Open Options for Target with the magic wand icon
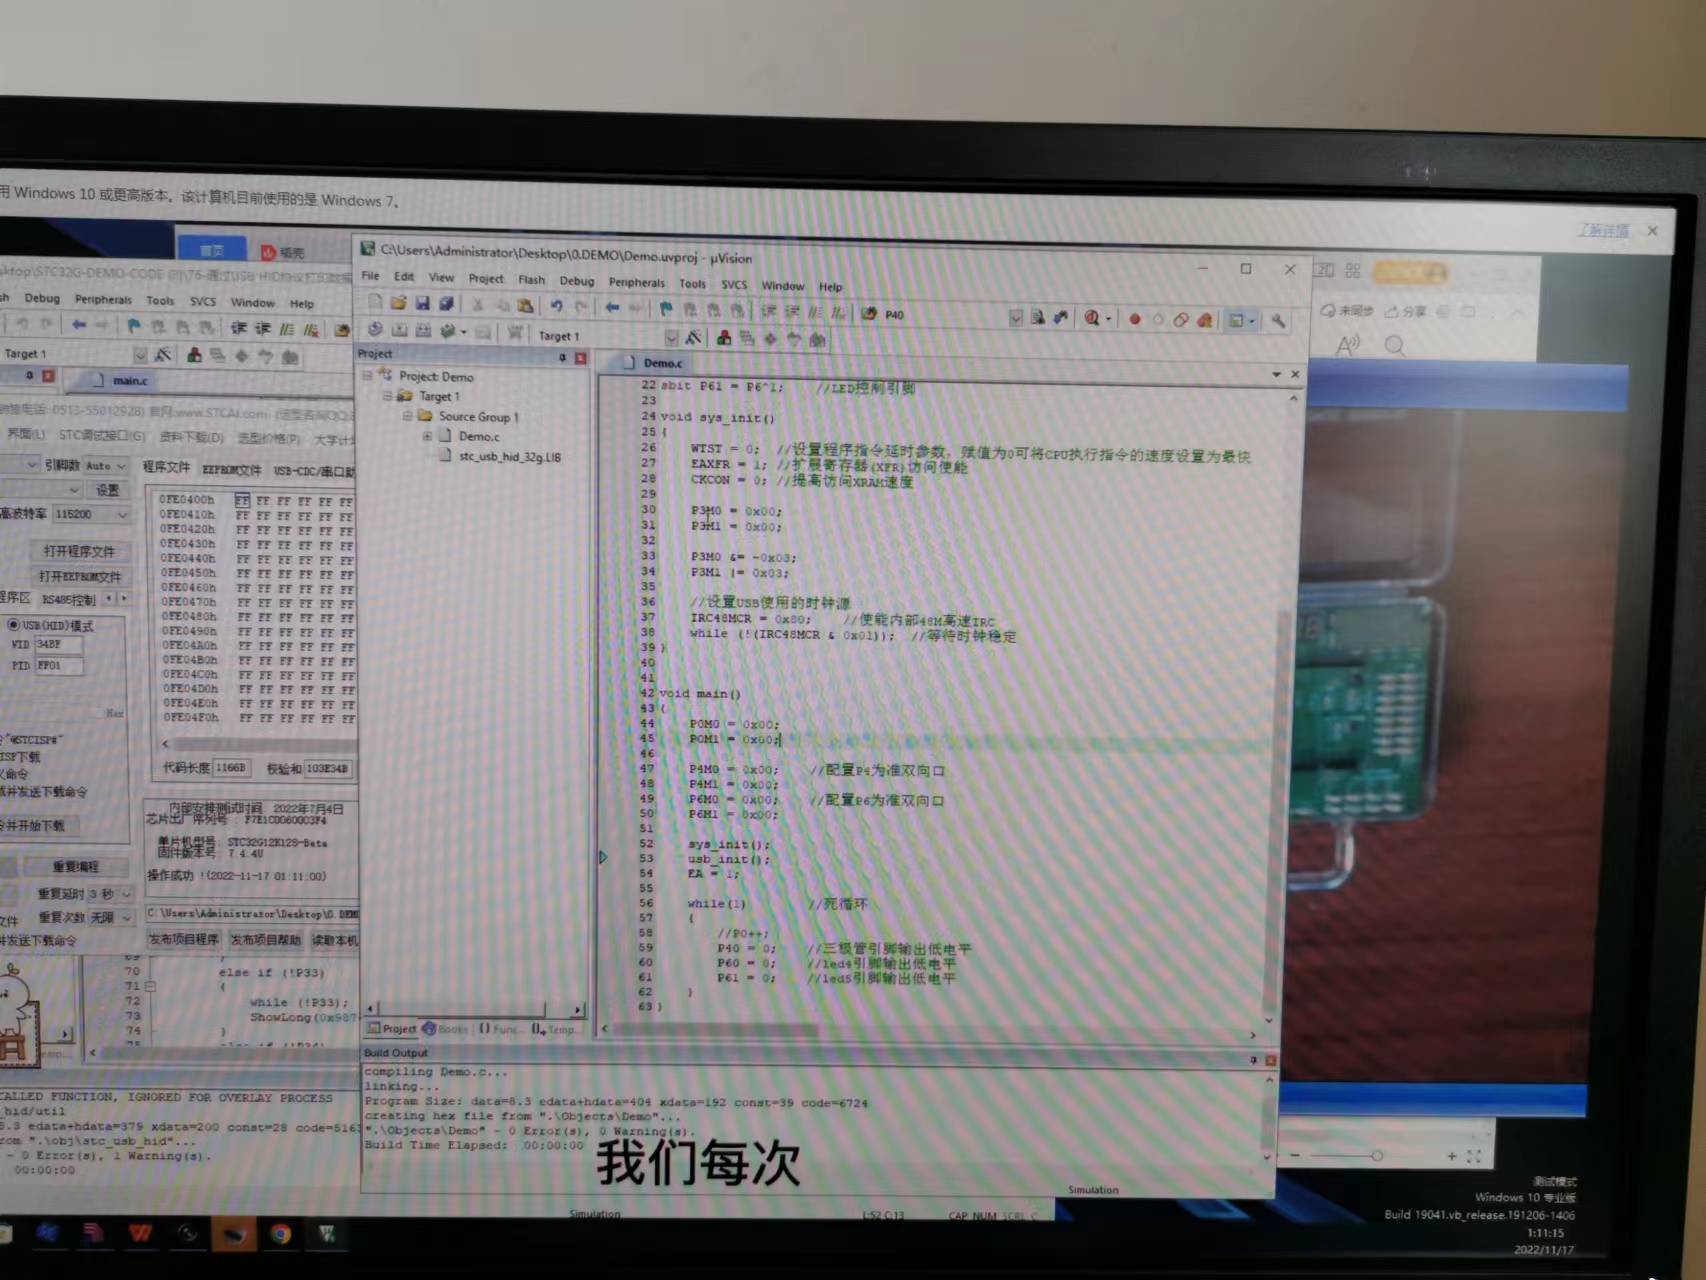1706x1280 pixels. pos(693,338)
